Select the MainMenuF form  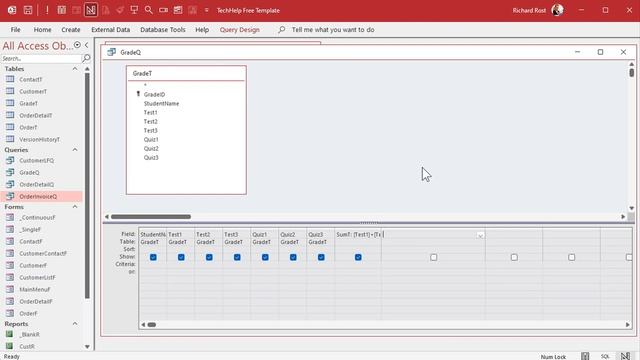coord(35,289)
